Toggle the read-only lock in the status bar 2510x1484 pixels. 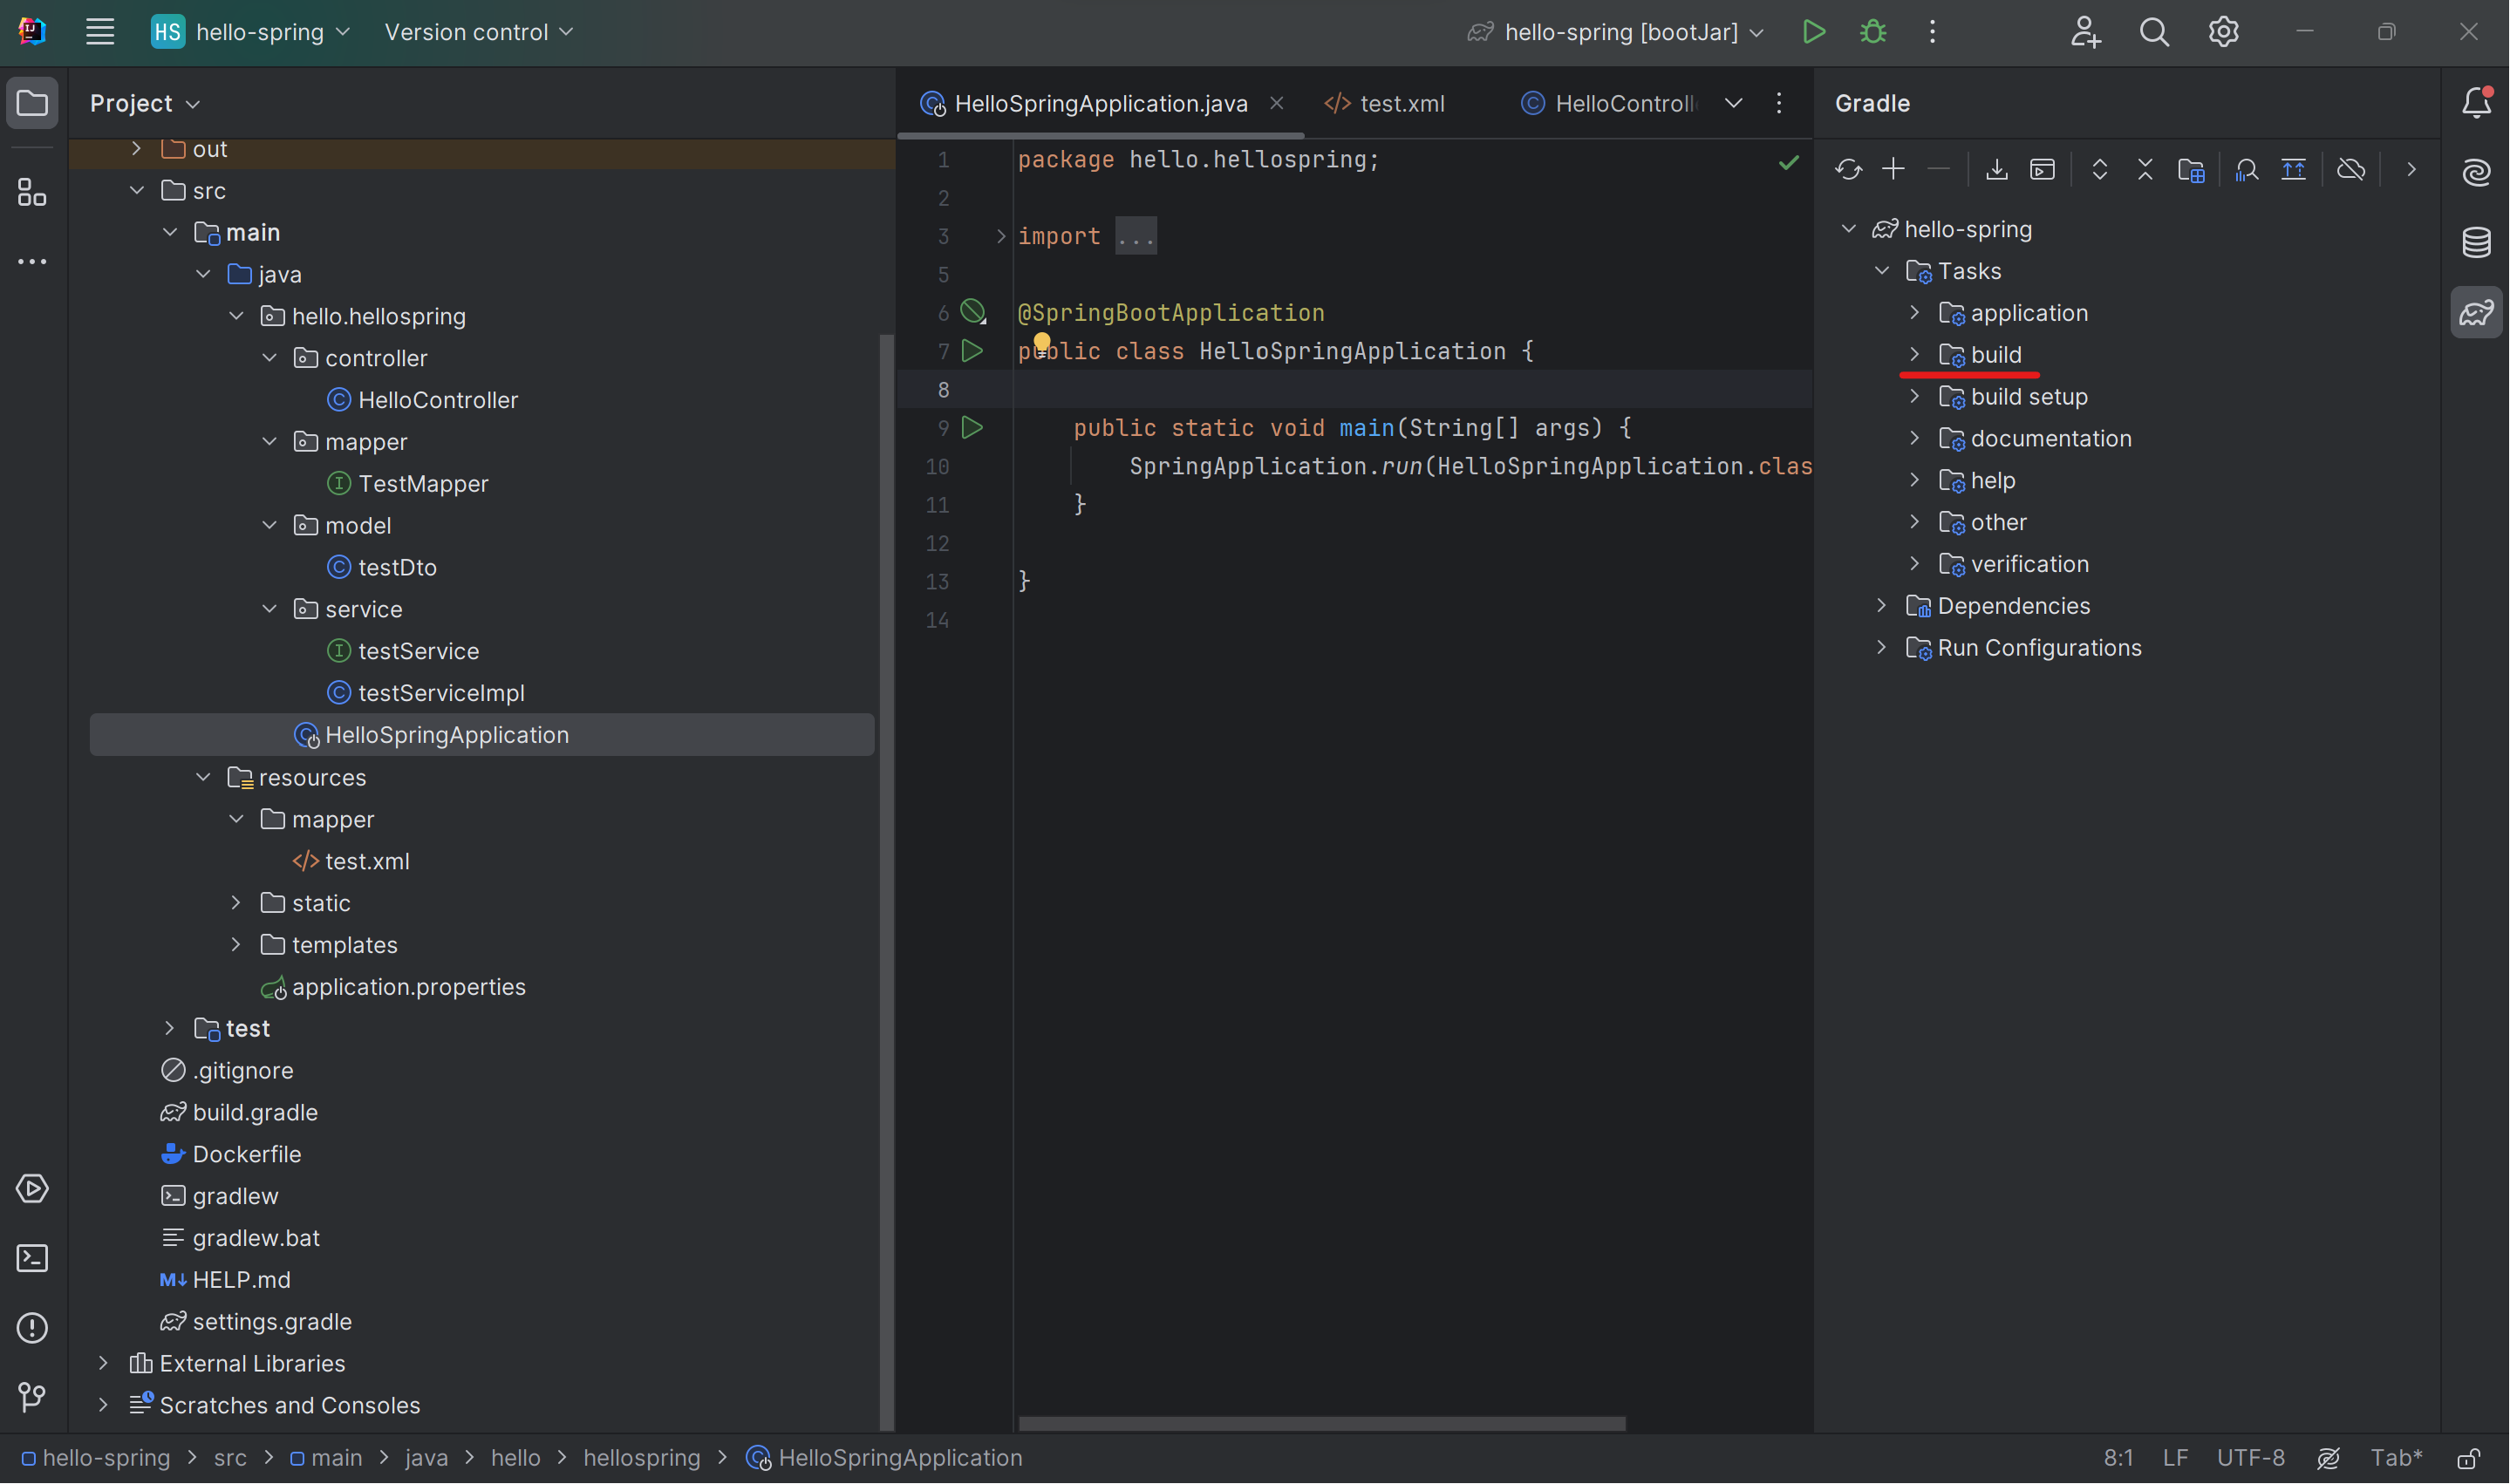pos(2467,1458)
